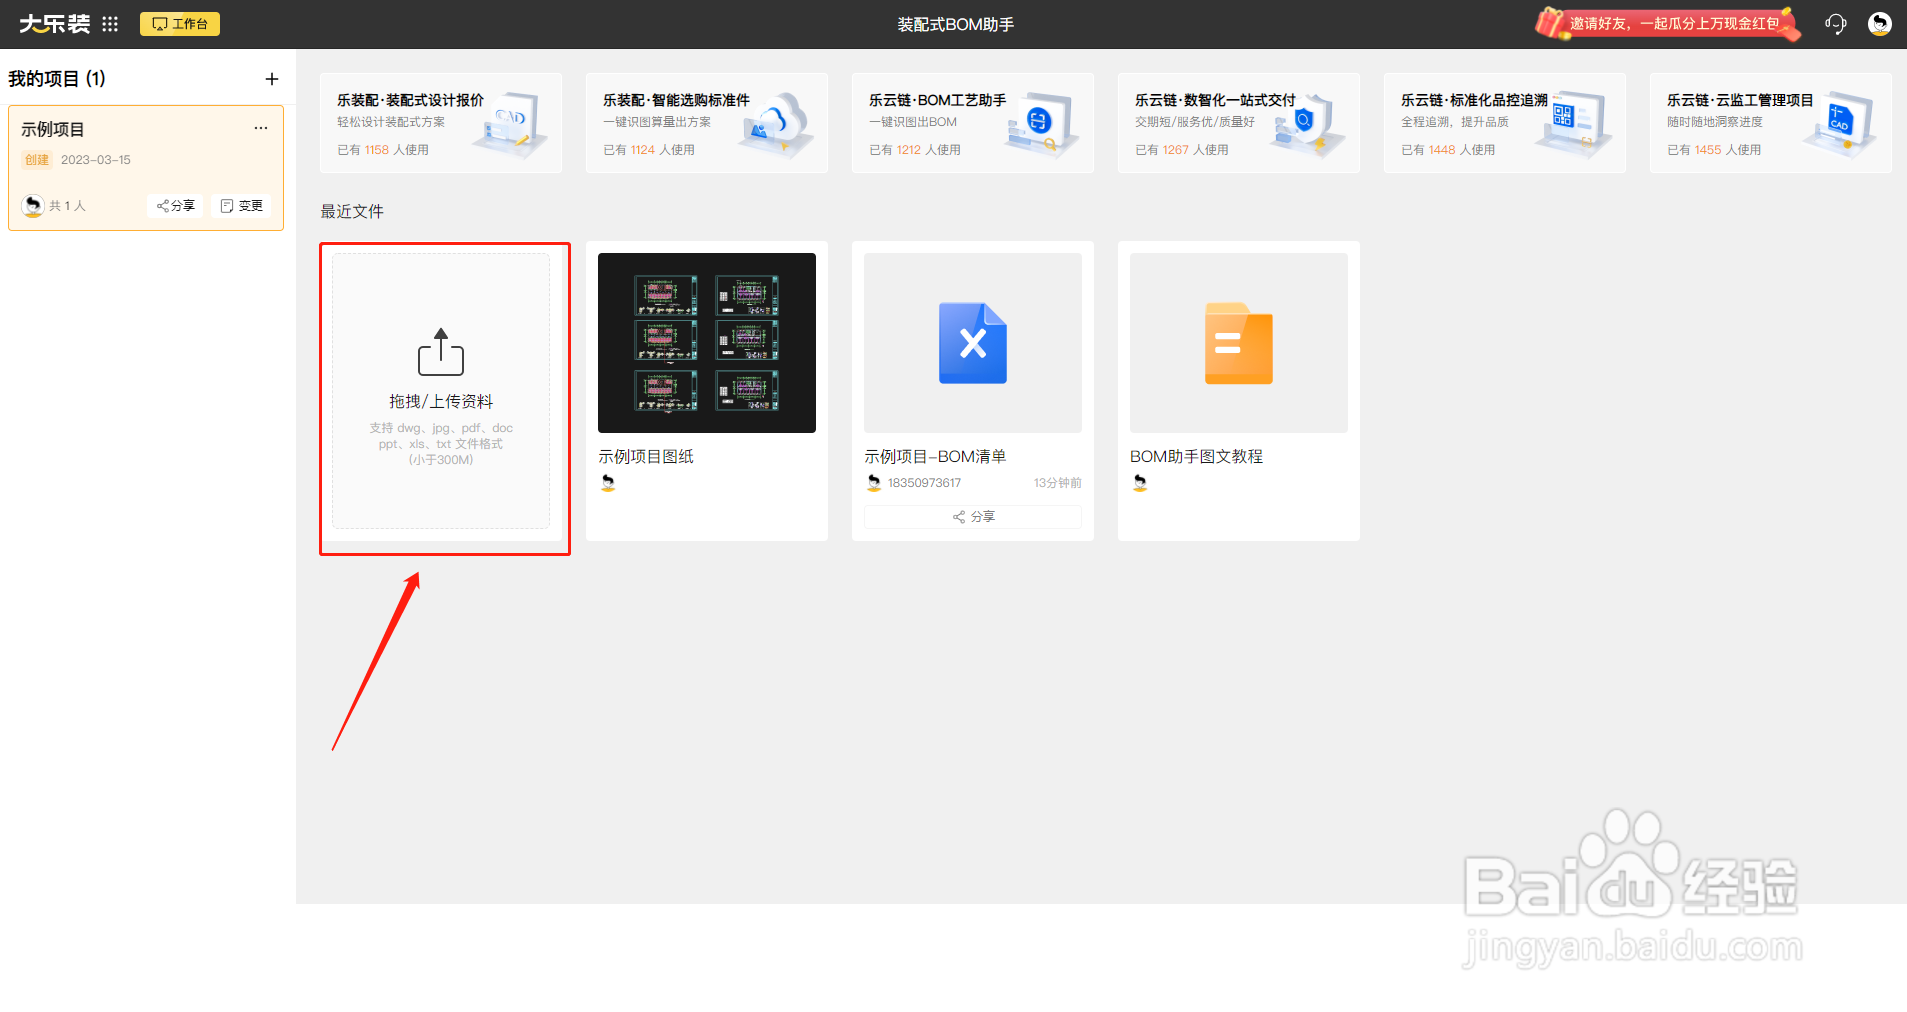Click 示例项目-BOM清单 file name

[935, 456]
